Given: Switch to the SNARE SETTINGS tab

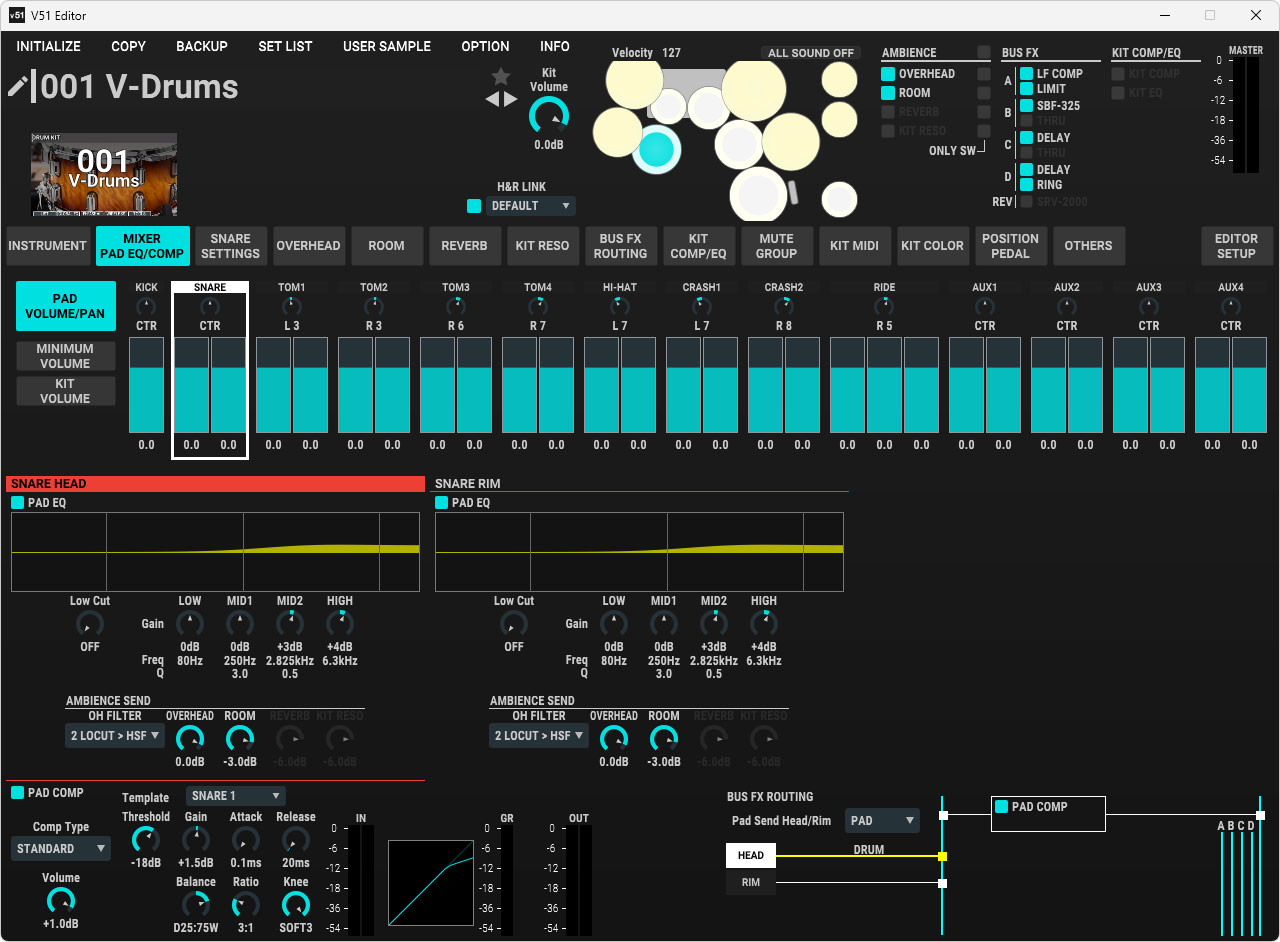Looking at the screenshot, I should point(230,246).
